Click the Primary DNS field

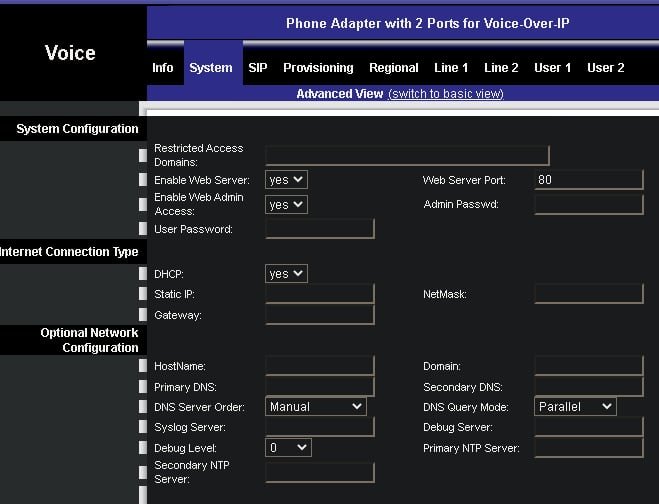[320, 387]
